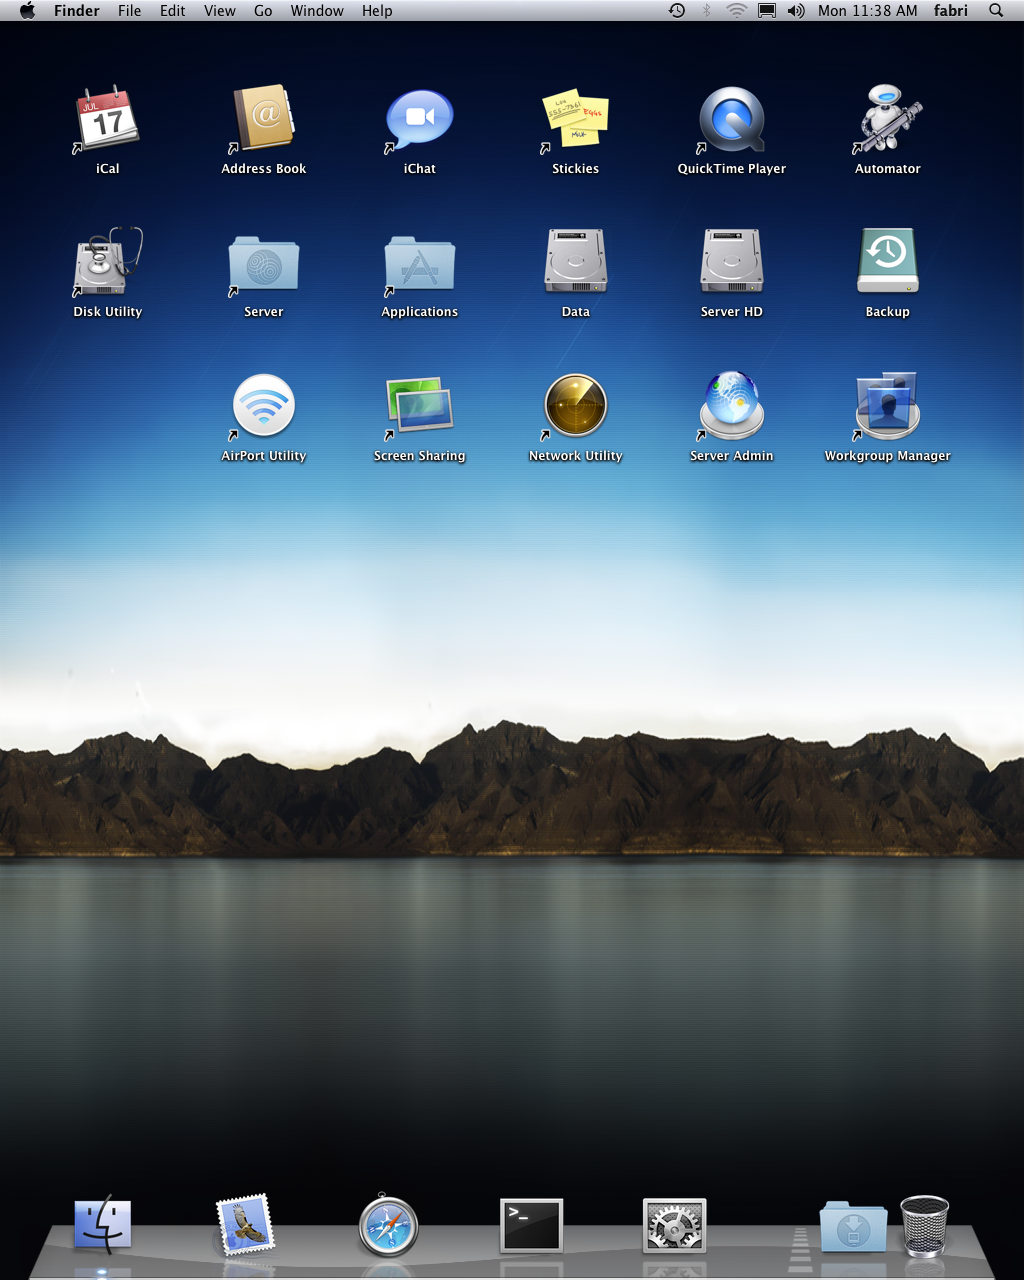Click the Time Machine menu bar icon

(x=677, y=11)
